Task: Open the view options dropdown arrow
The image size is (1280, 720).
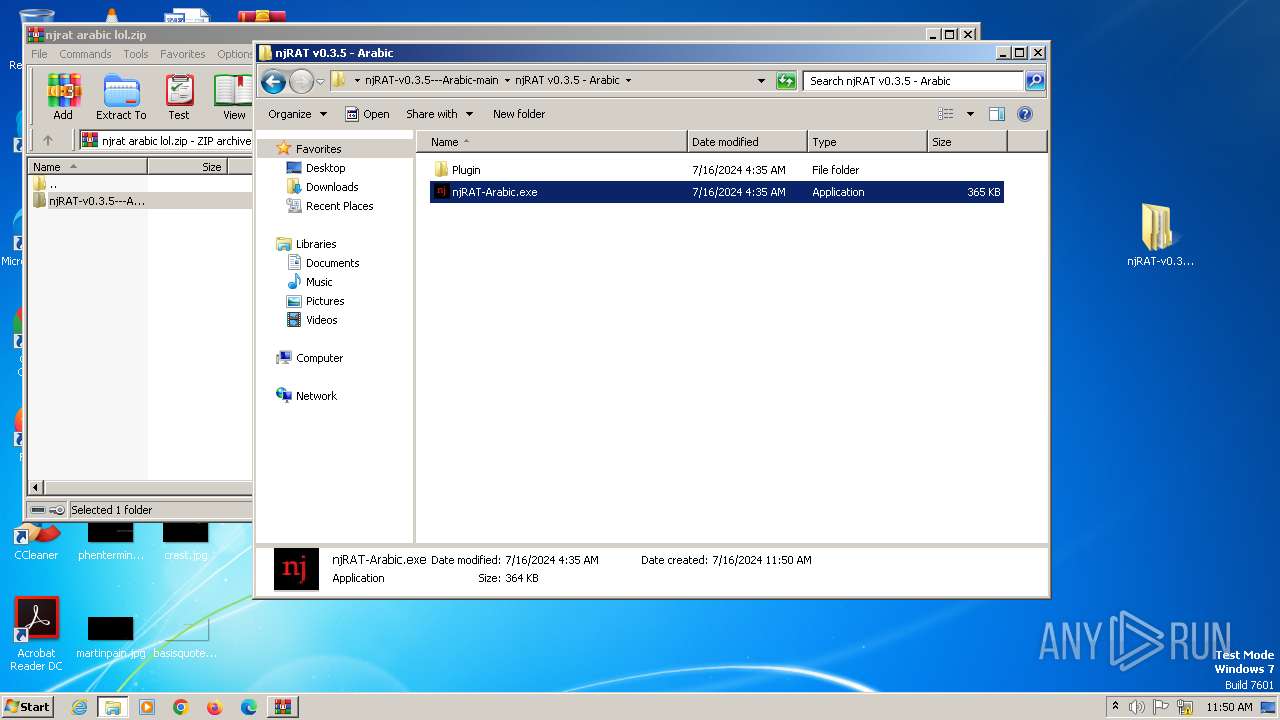Action: point(970,114)
